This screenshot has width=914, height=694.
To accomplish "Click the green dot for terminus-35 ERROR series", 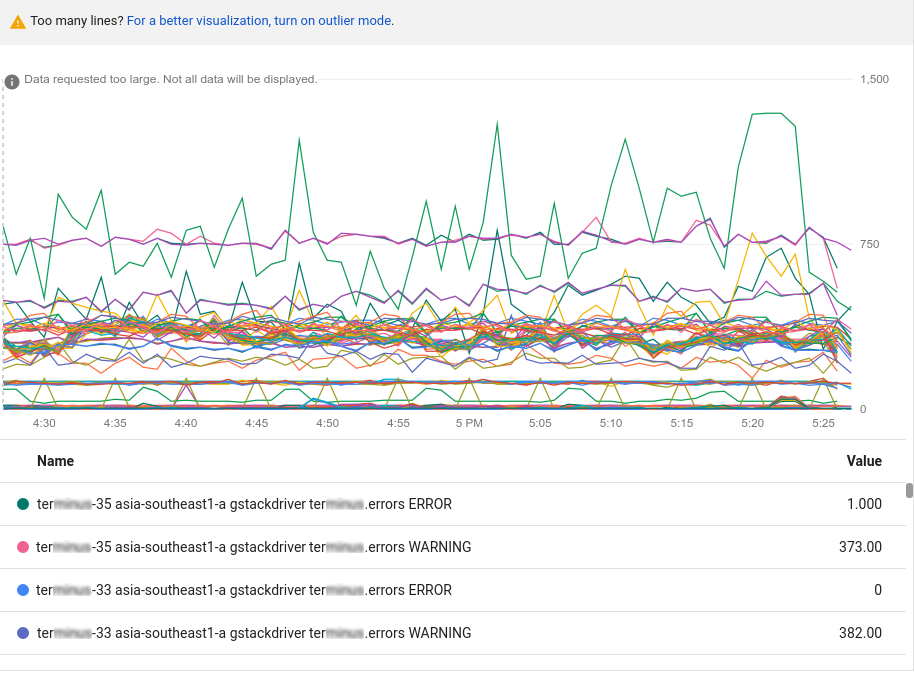I will click(x=22, y=504).
